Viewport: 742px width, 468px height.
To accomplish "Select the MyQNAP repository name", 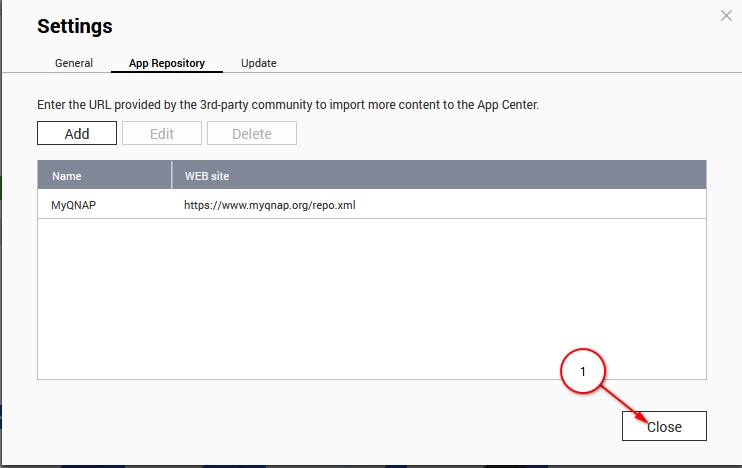I will coord(73,205).
